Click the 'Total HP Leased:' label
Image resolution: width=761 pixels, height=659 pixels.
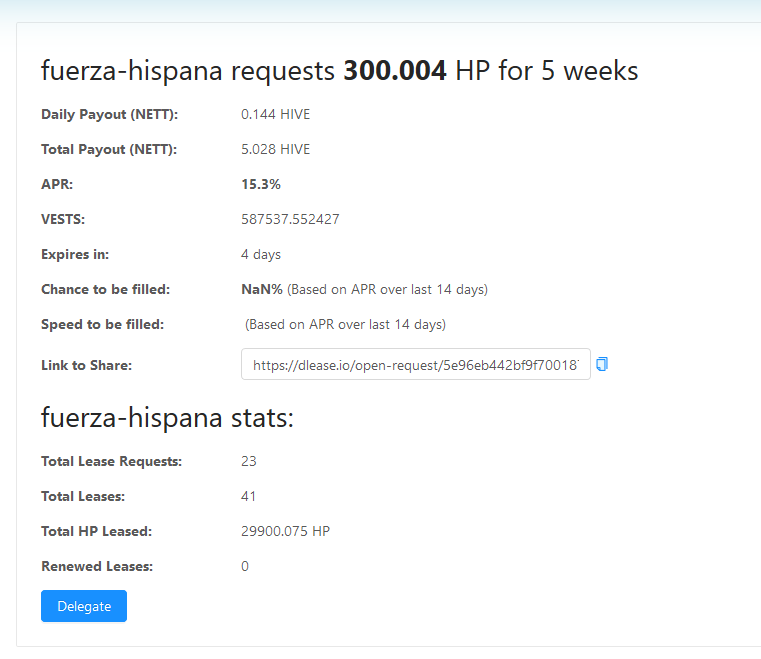(x=97, y=531)
